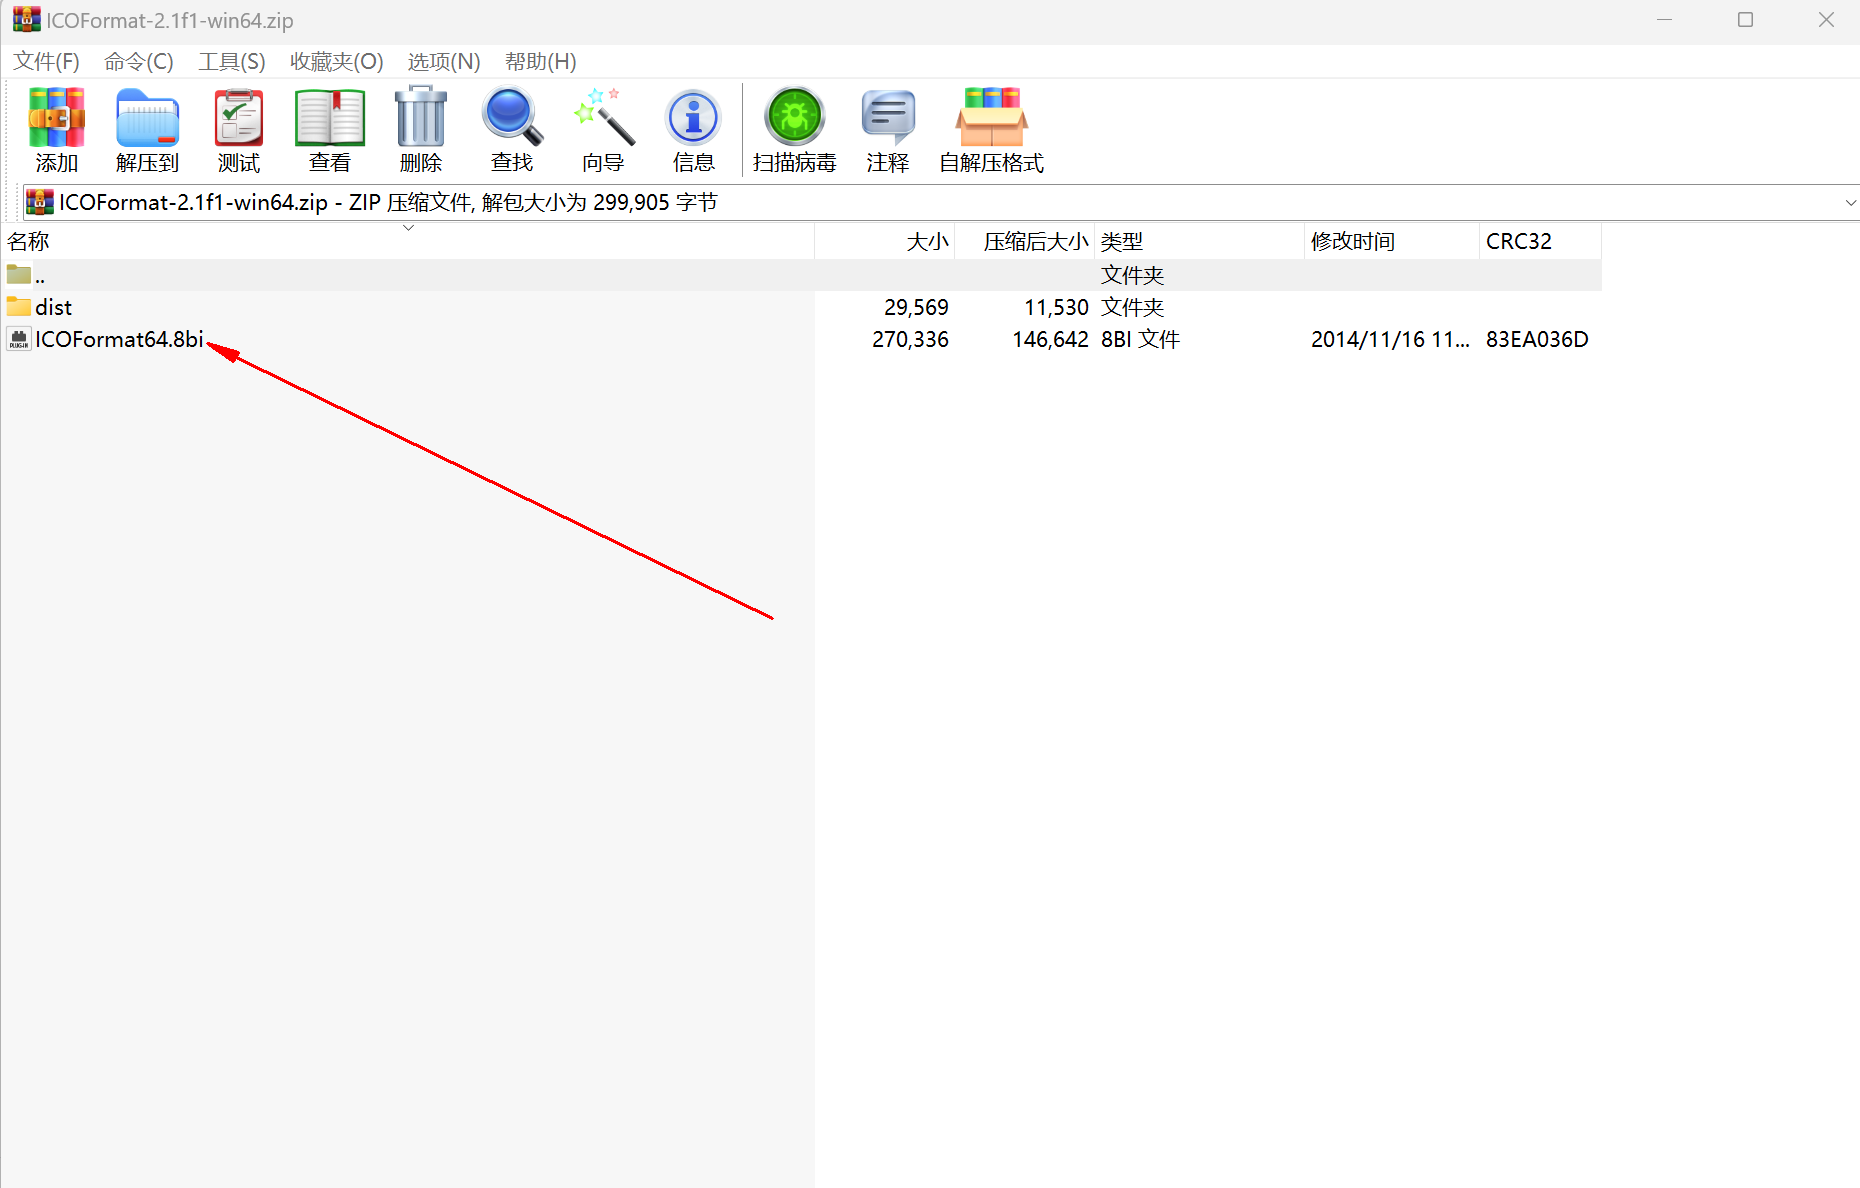Sort by the CRC32 column header
The height and width of the screenshot is (1188, 1860).
1541,241
